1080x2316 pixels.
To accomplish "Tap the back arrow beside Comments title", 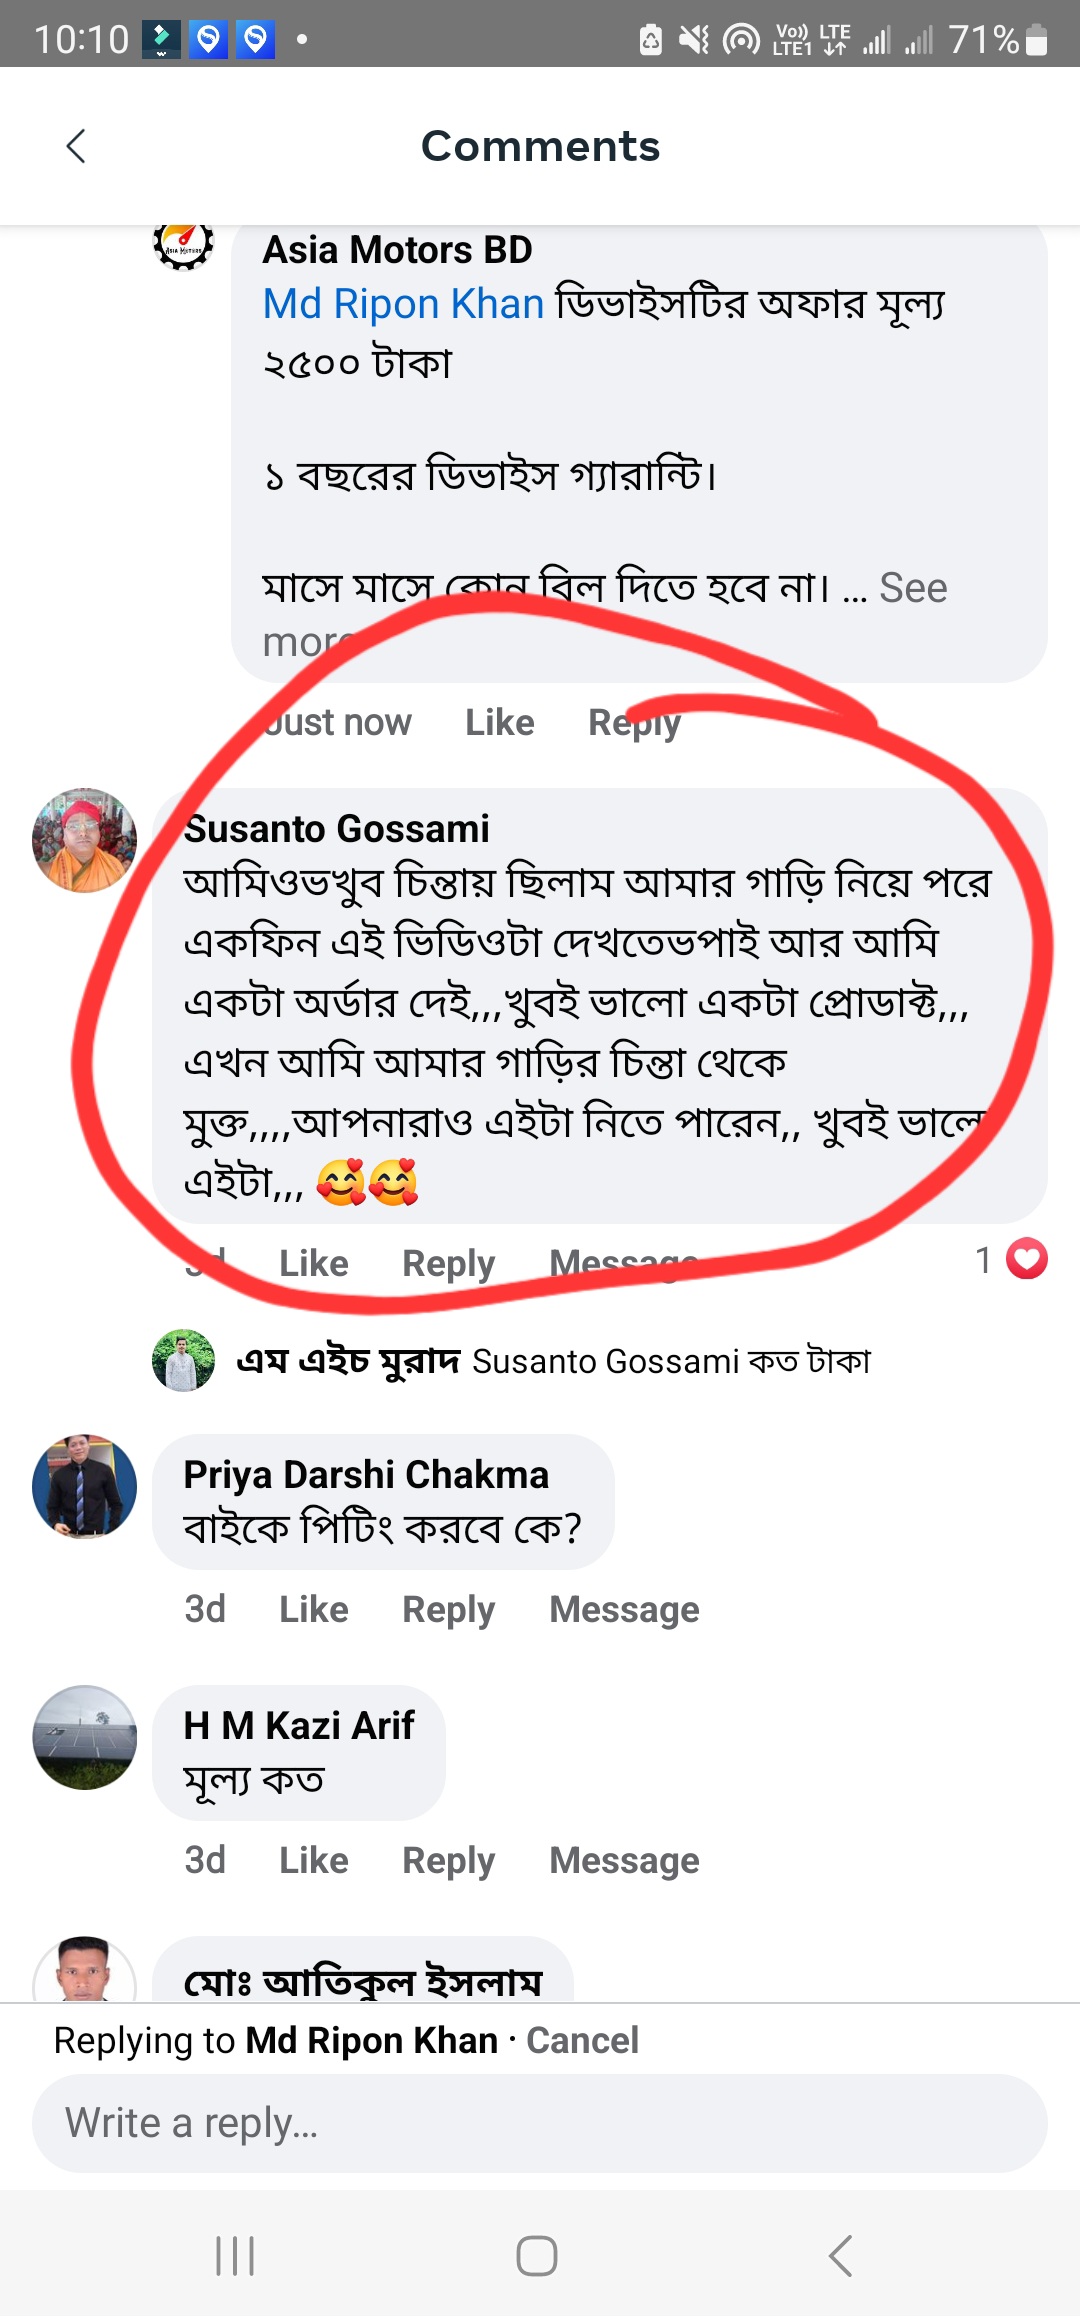I will point(76,146).
